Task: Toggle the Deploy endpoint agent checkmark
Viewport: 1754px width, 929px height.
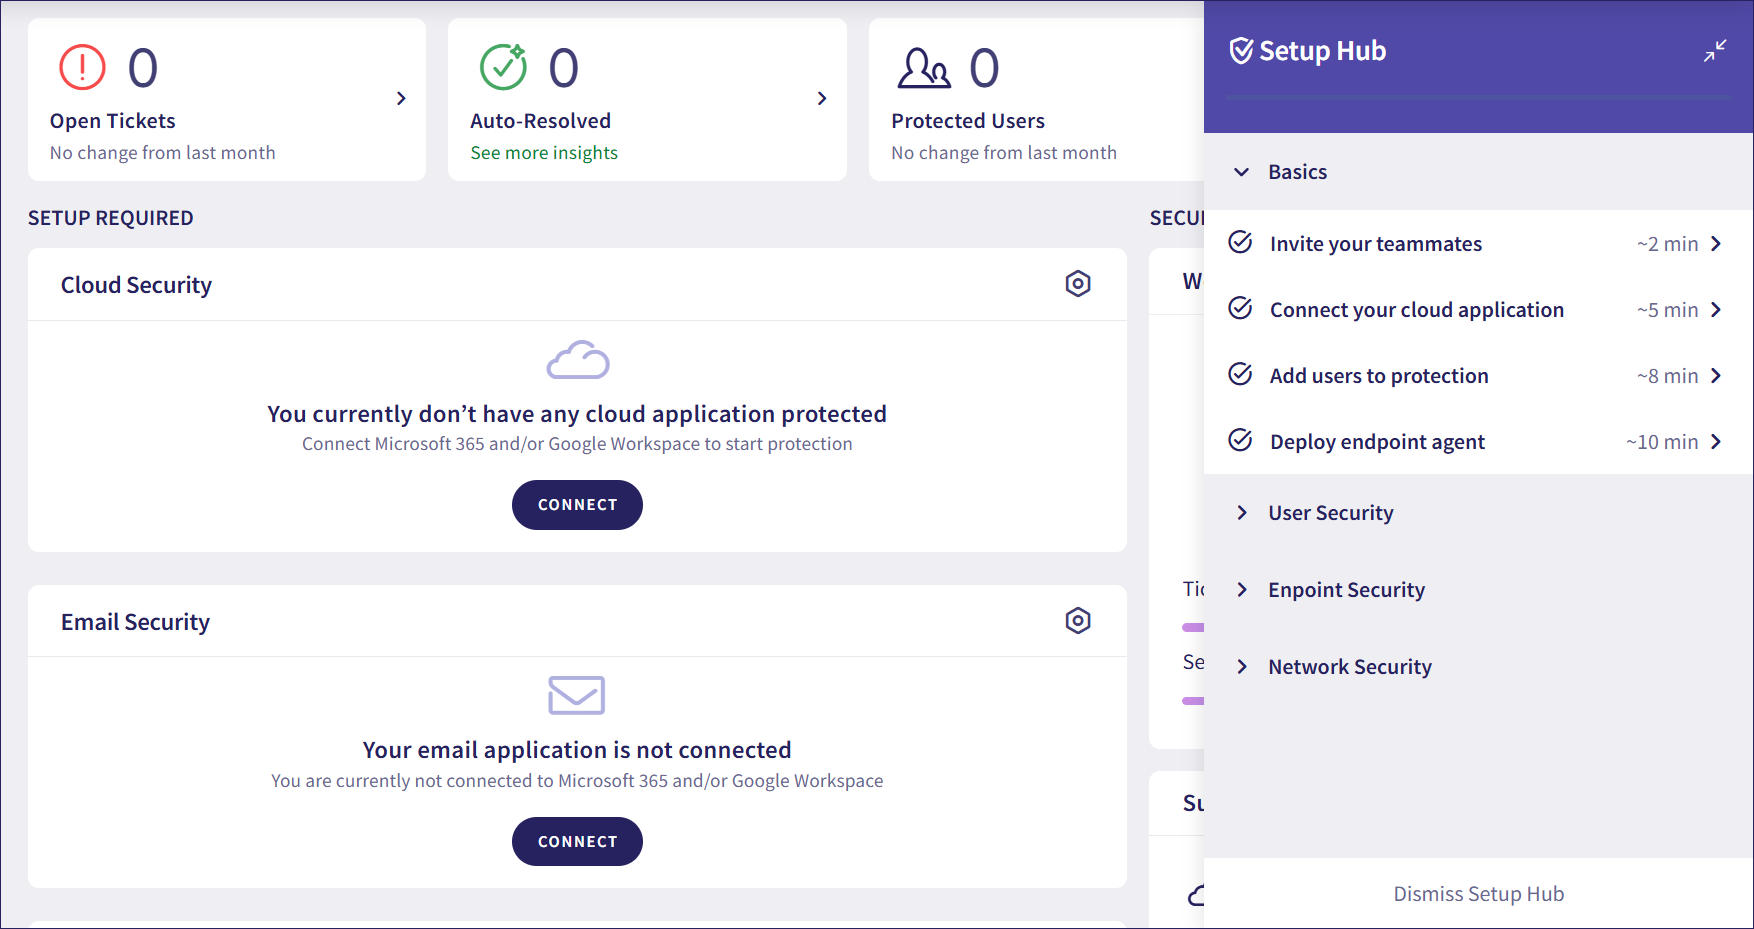Action: 1240,441
